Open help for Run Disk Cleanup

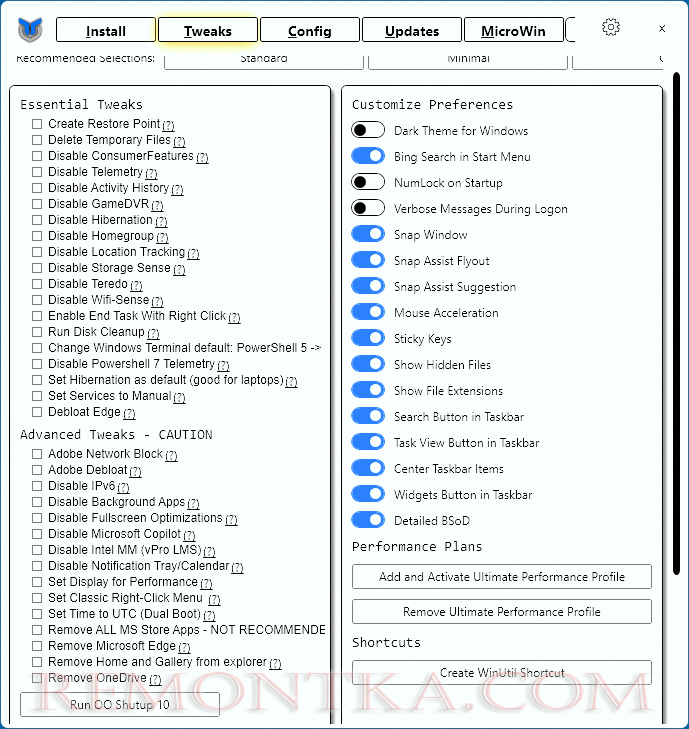pos(153,333)
